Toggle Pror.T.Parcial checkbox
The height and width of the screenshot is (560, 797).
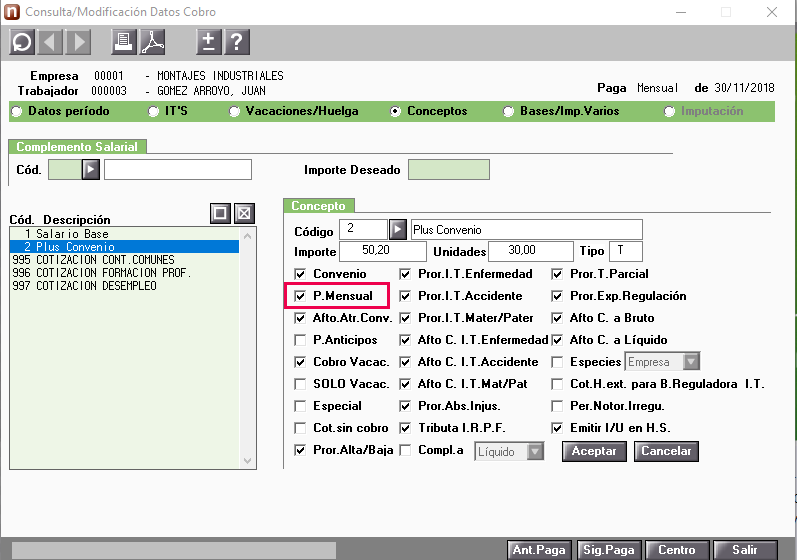[557, 274]
